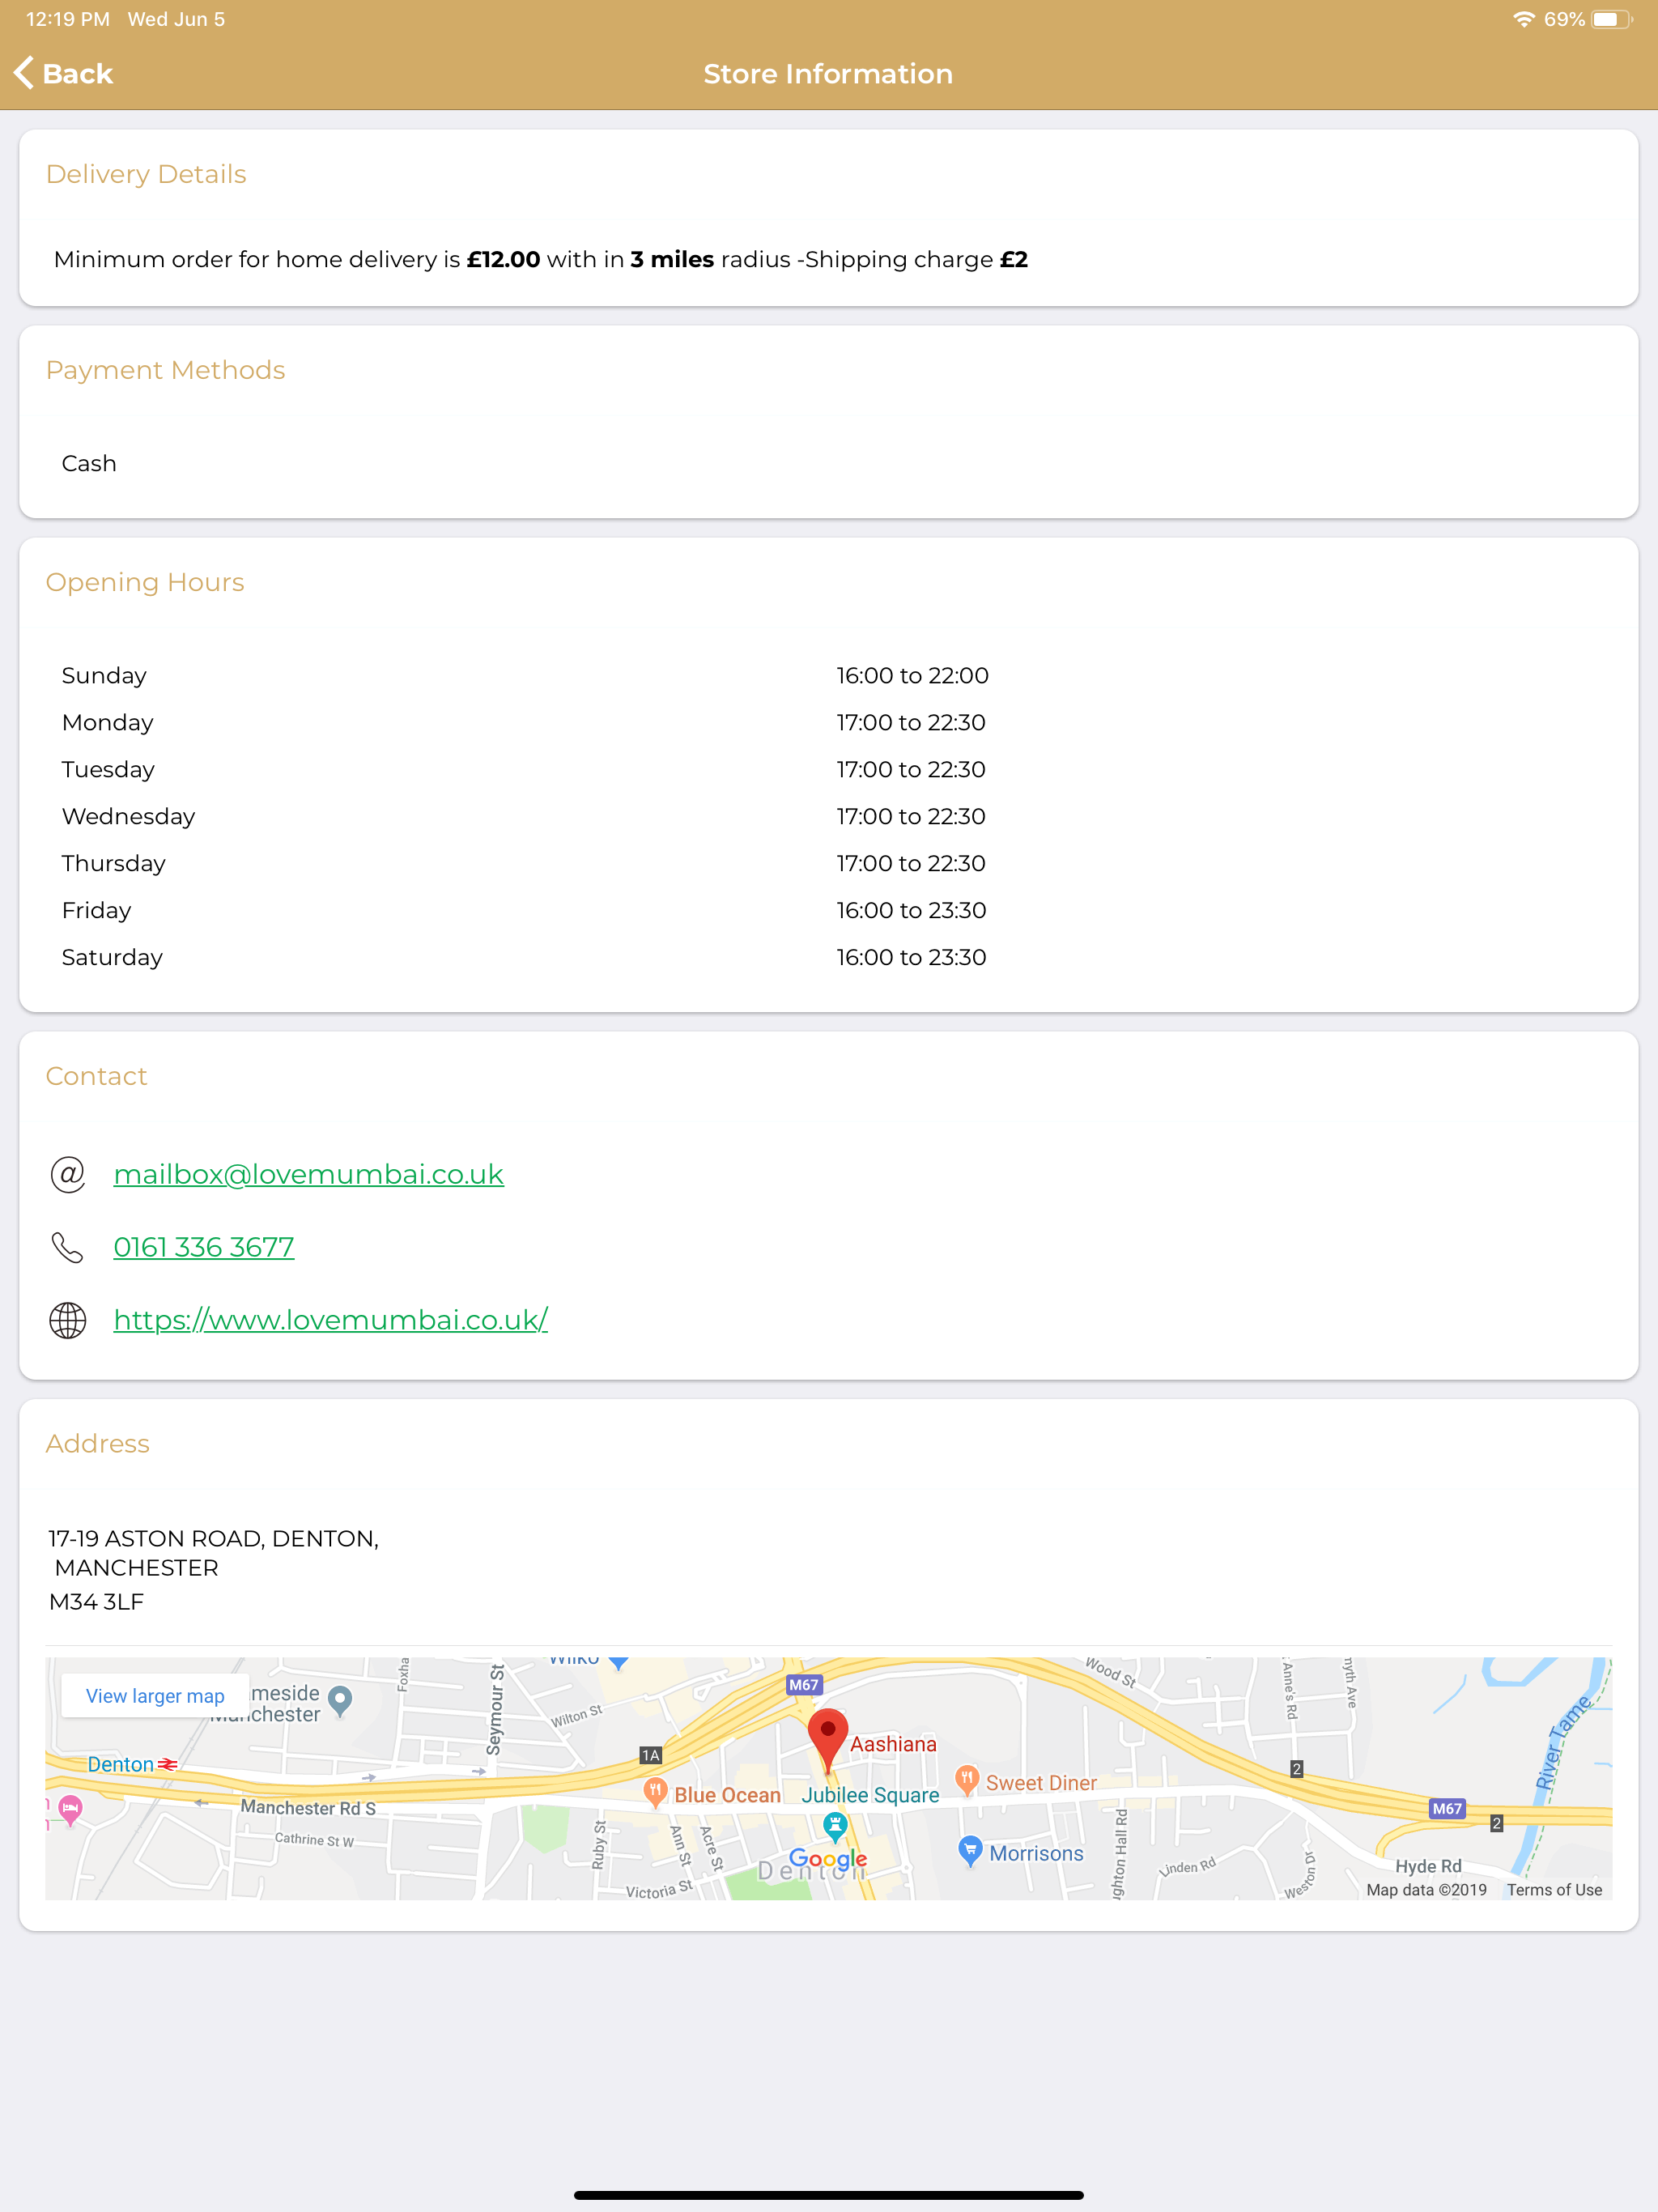Tap the Google logo on map
Screen dimensions: 1658x2212
(x=827, y=1860)
